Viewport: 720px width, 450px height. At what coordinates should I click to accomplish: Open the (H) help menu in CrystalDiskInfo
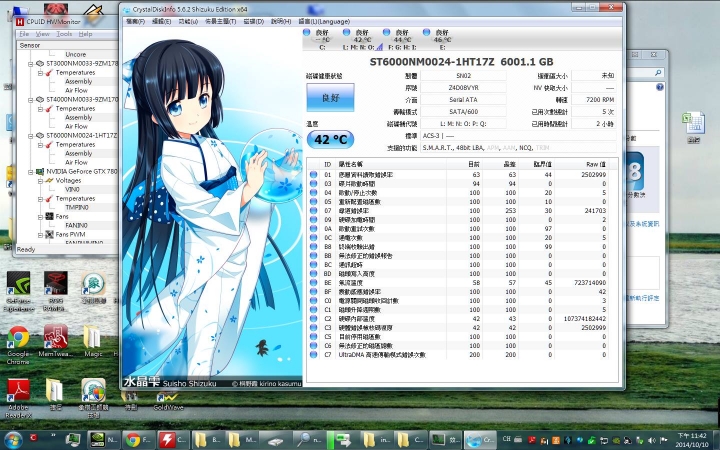[x=281, y=22]
